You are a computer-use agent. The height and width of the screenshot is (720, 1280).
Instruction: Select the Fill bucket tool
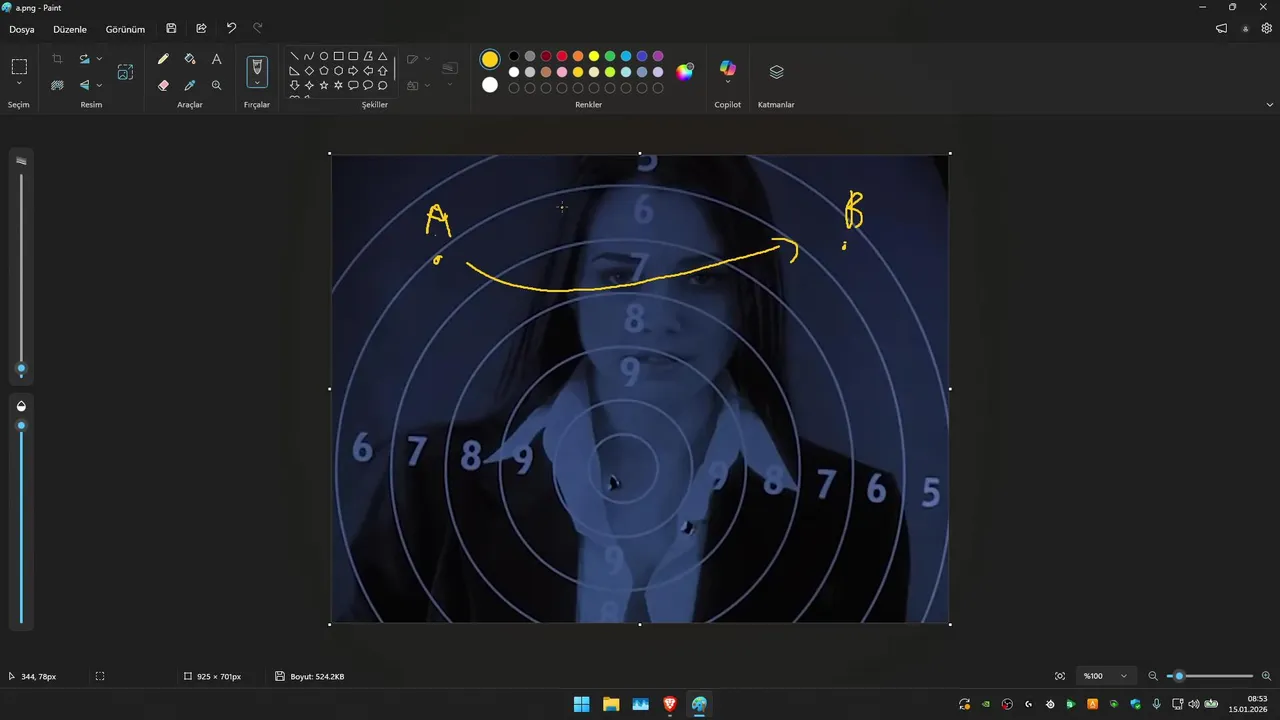point(190,59)
